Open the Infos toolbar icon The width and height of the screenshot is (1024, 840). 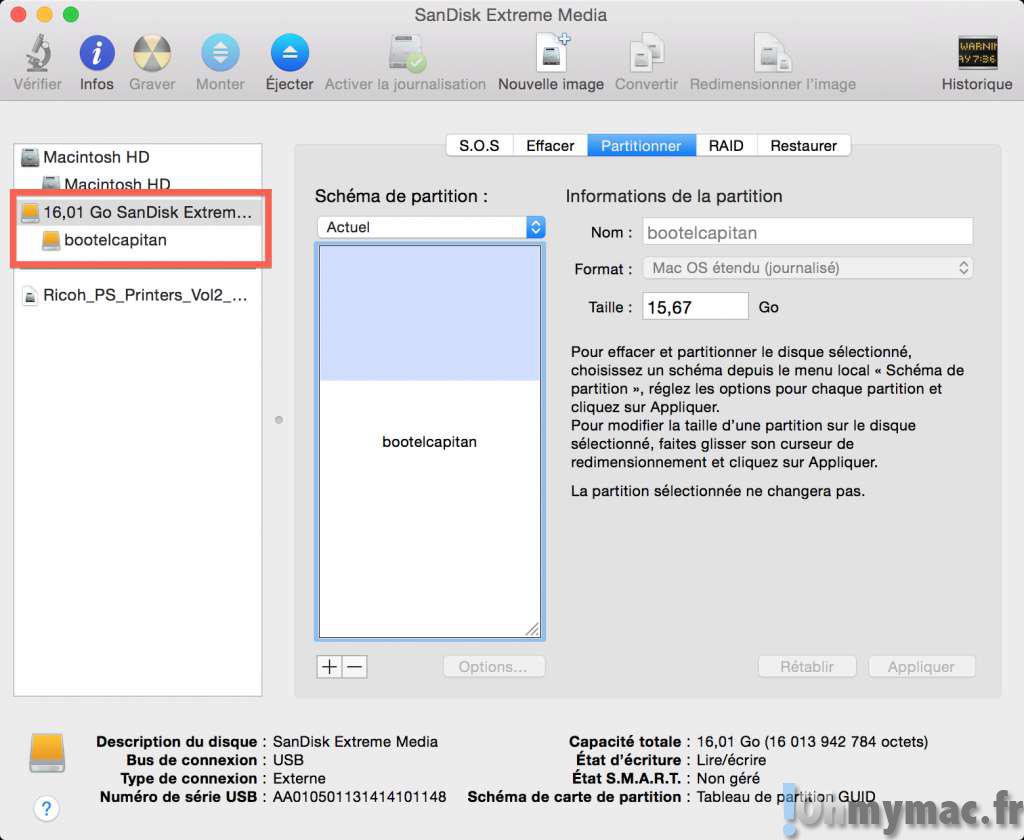[97, 53]
